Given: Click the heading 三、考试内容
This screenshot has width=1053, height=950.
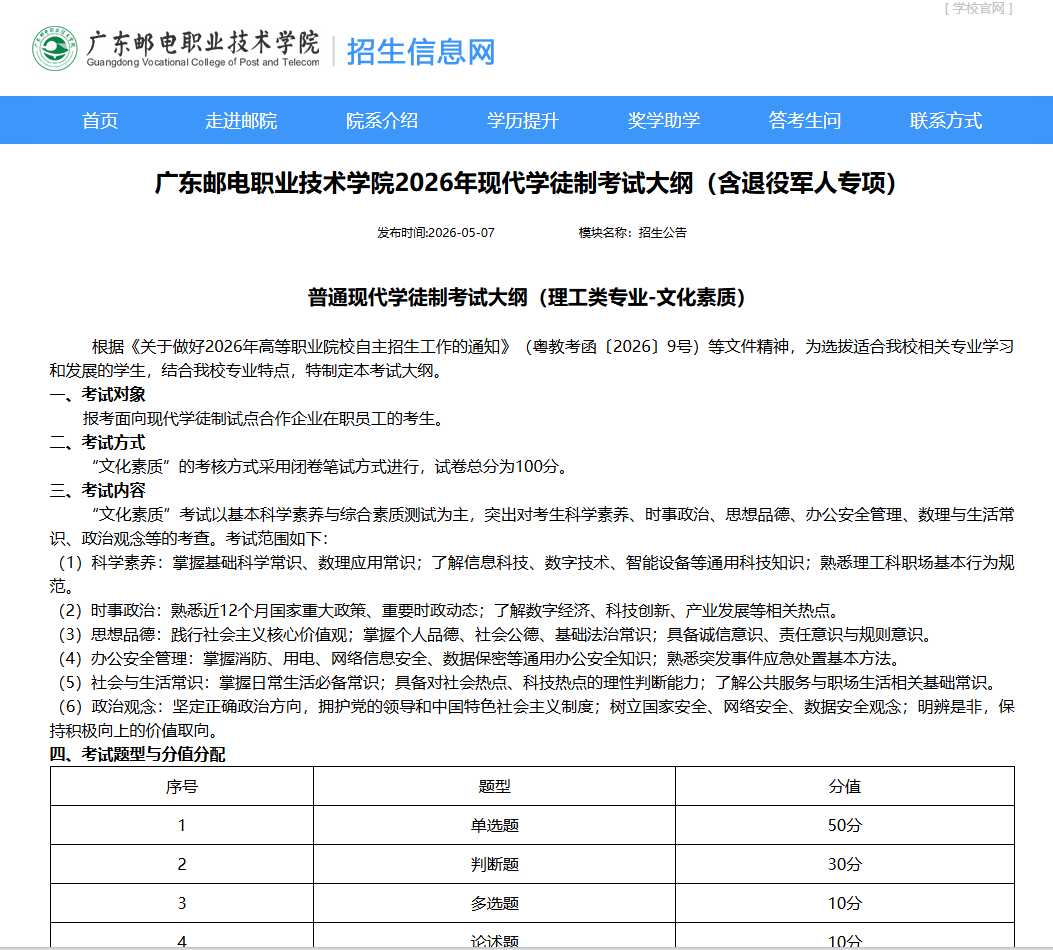Looking at the screenshot, I should pyautogui.click(x=97, y=491).
